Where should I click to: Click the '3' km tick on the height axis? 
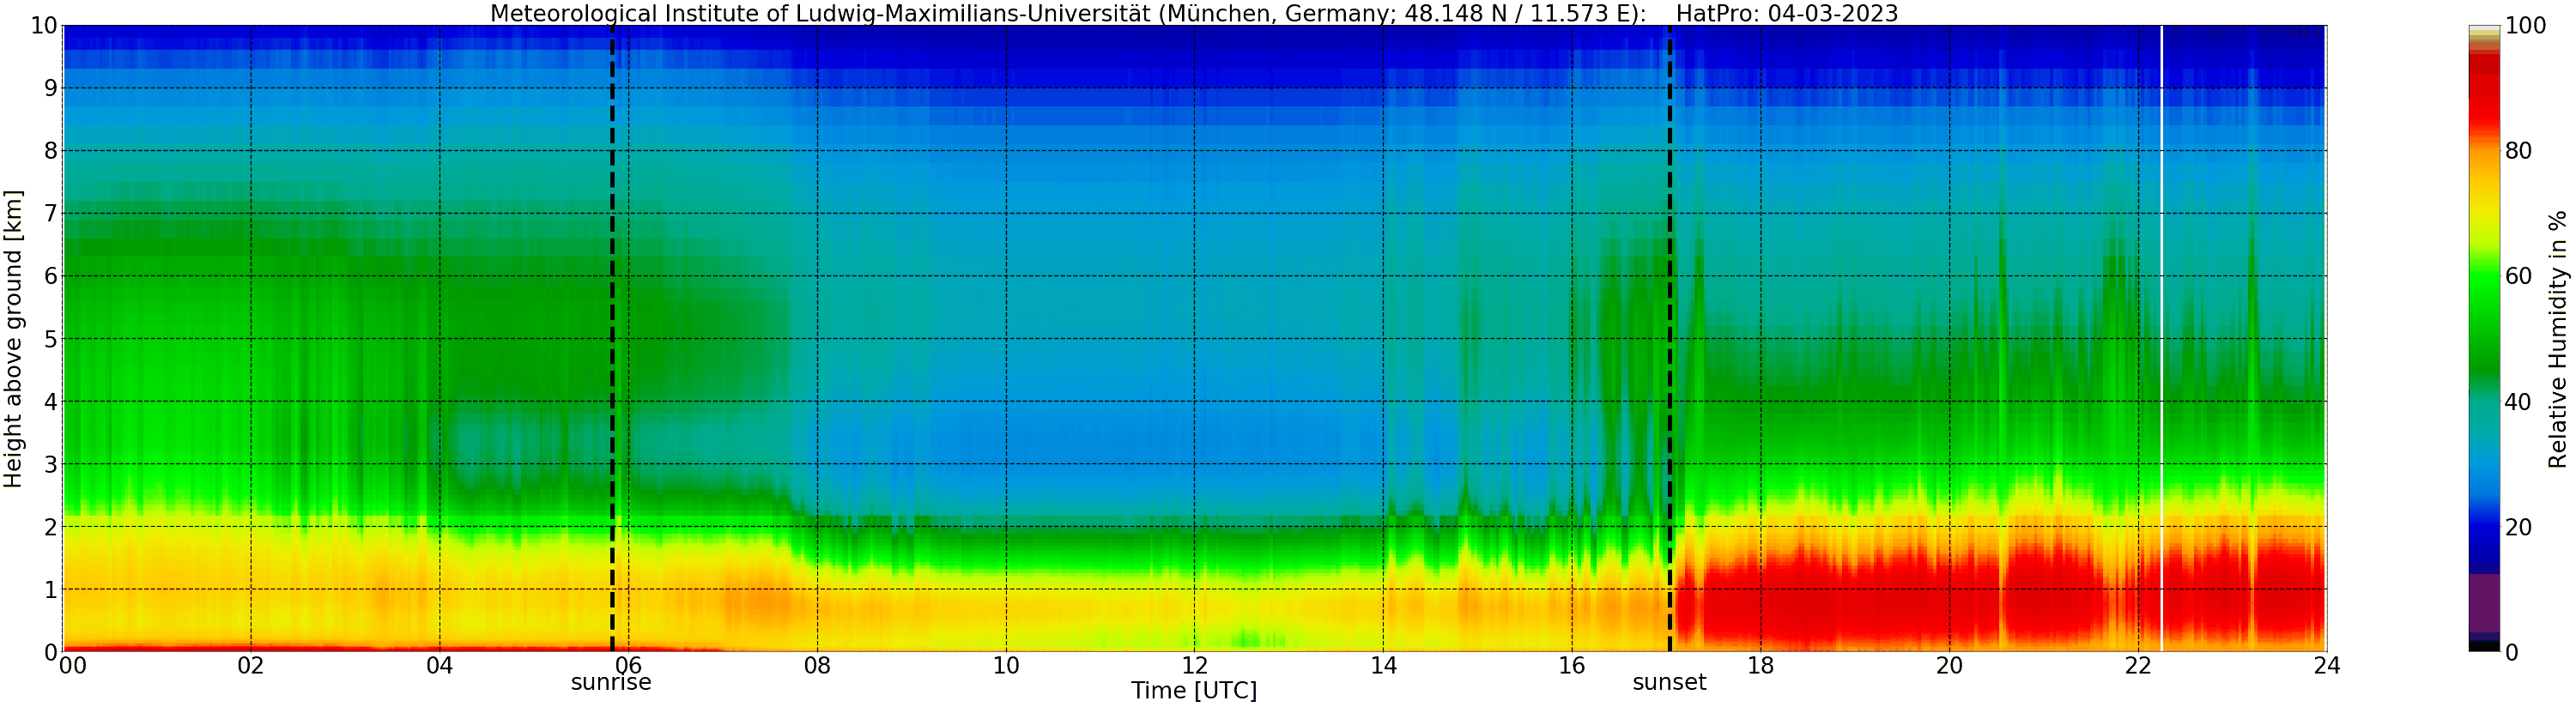point(50,464)
